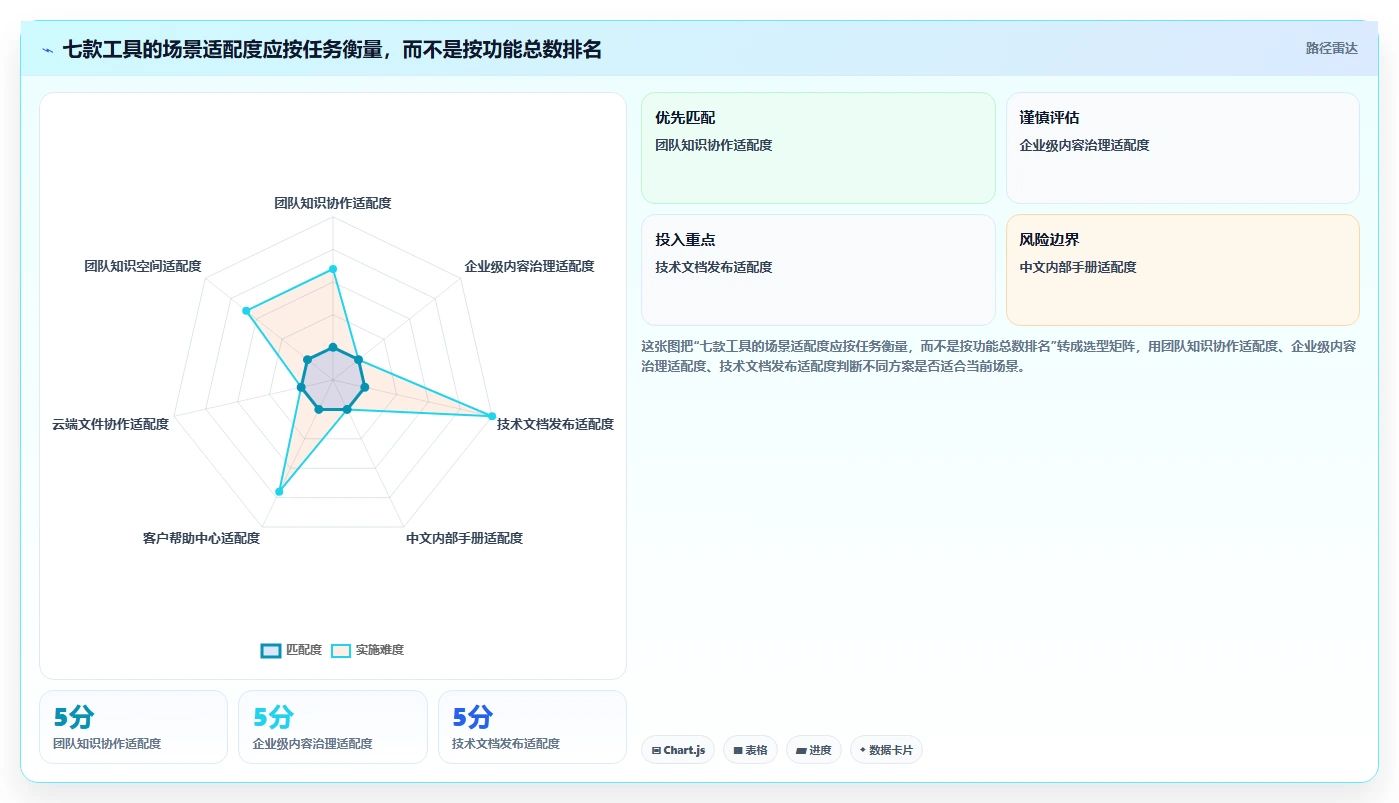Image resolution: width=1399 pixels, height=803 pixels.
Task: Click the lightning icon beside the title
Action: pyautogui.click(x=47, y=50)
